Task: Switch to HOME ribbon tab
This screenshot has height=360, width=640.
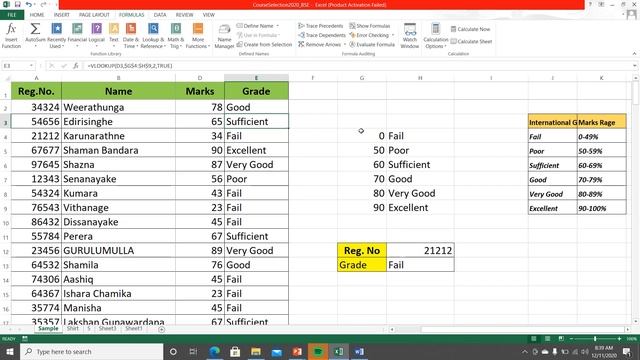Action: pyautogui.click(x=37, y=15)
